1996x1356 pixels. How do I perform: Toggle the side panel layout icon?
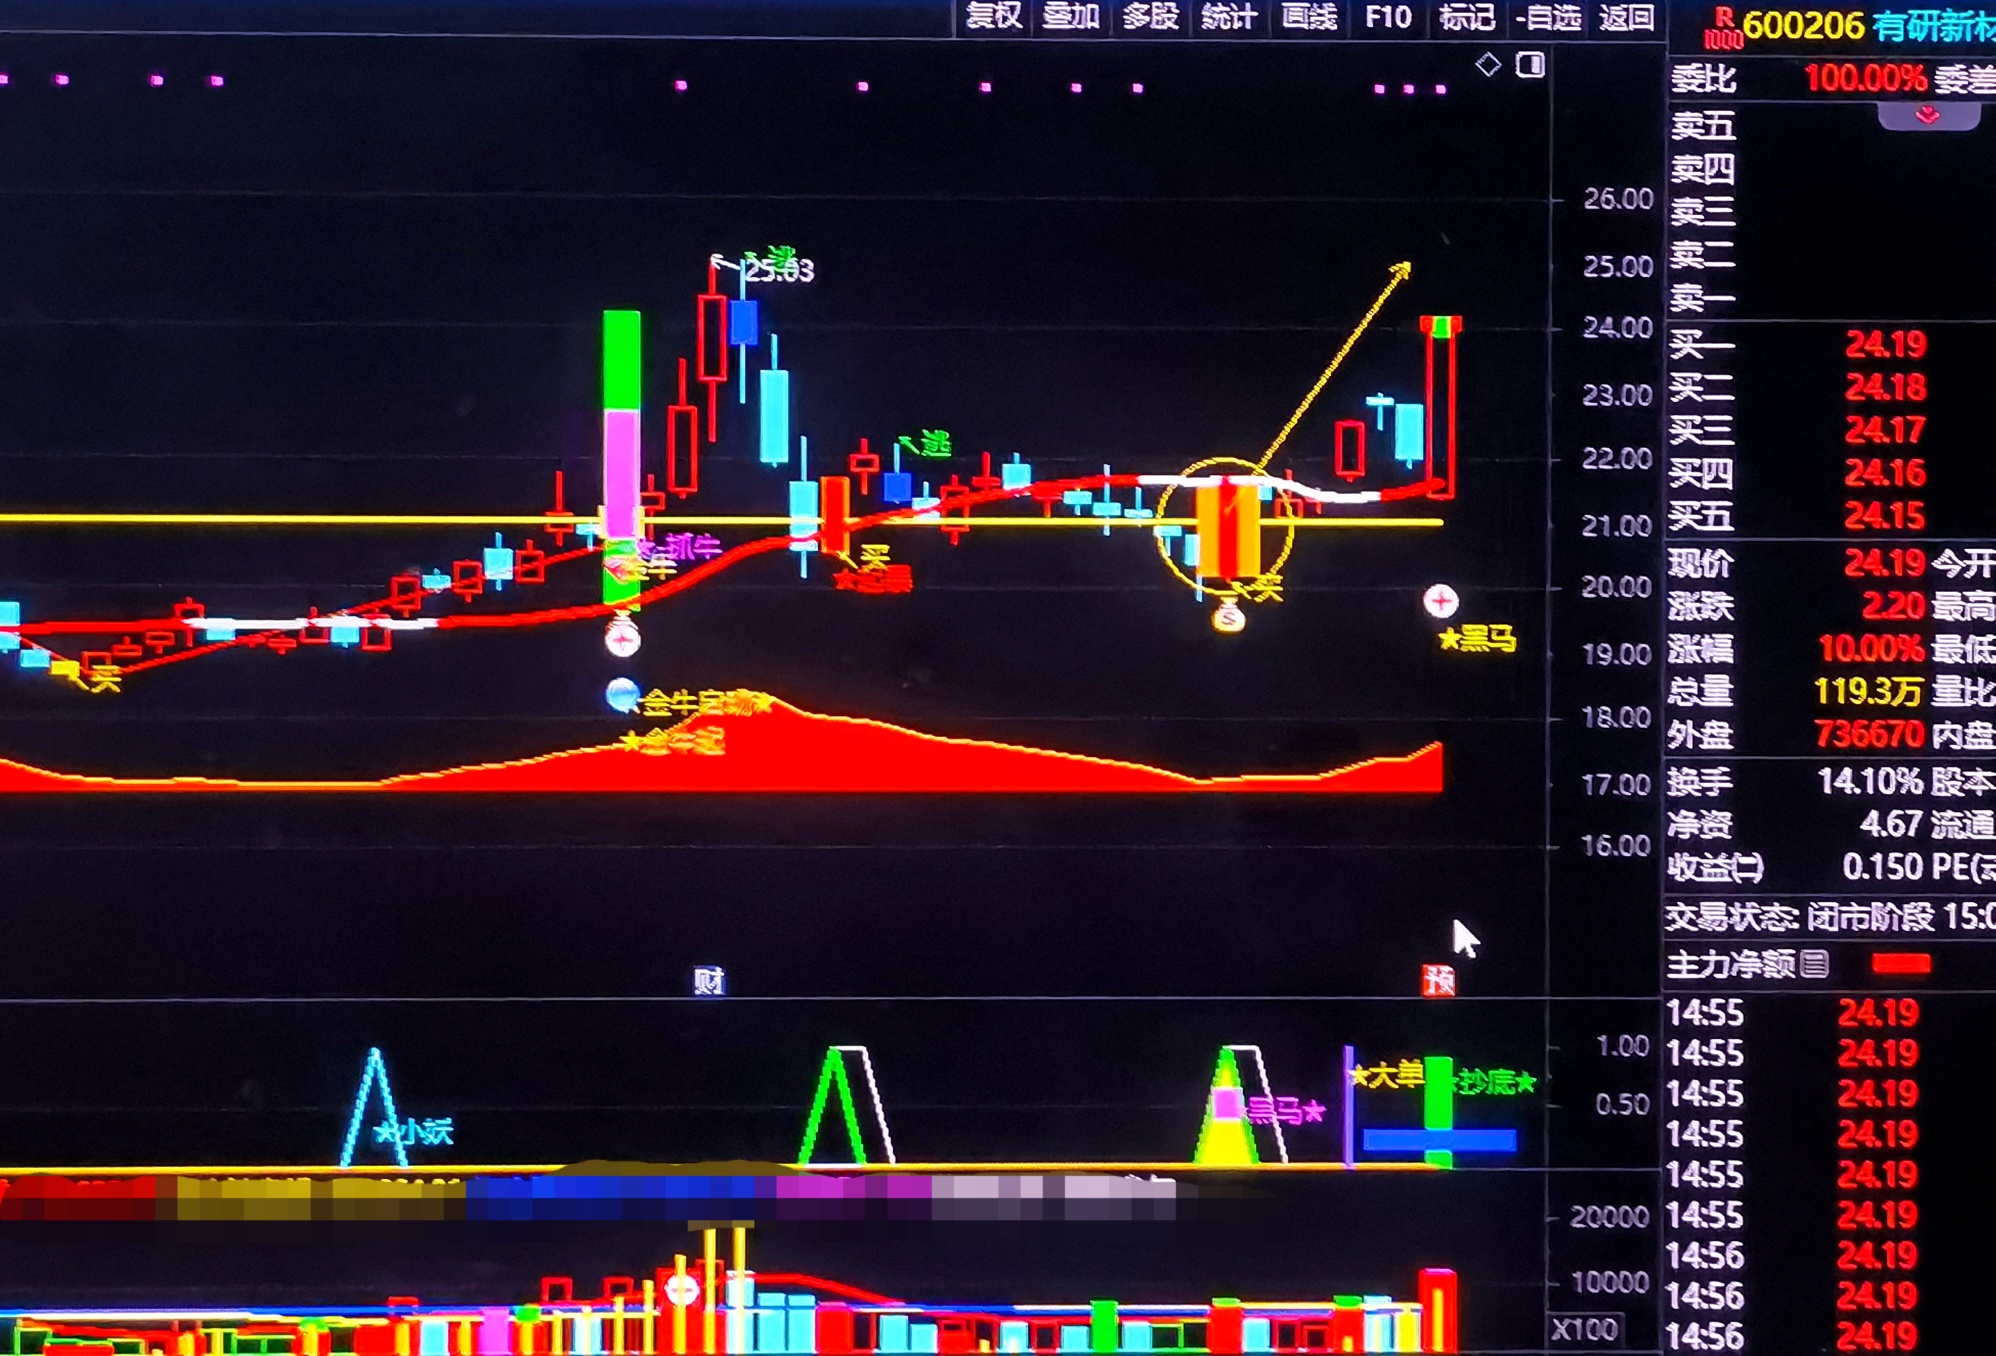(1530, 66)
